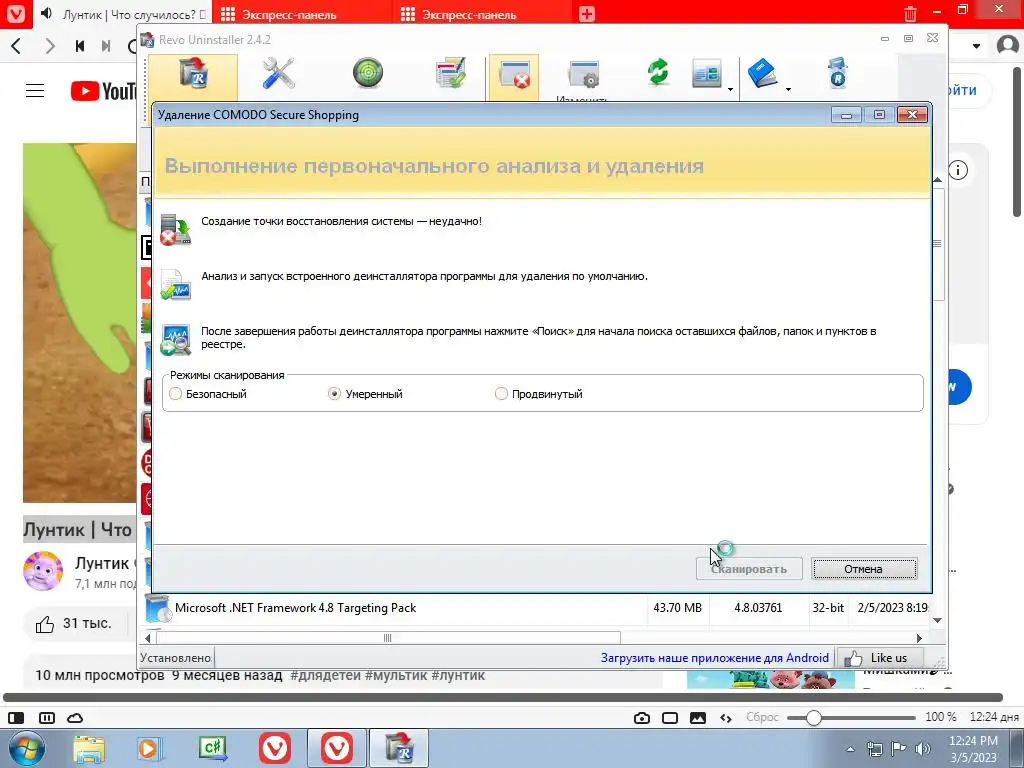Open Windows Explorer from the taskbar

point(89,748)
